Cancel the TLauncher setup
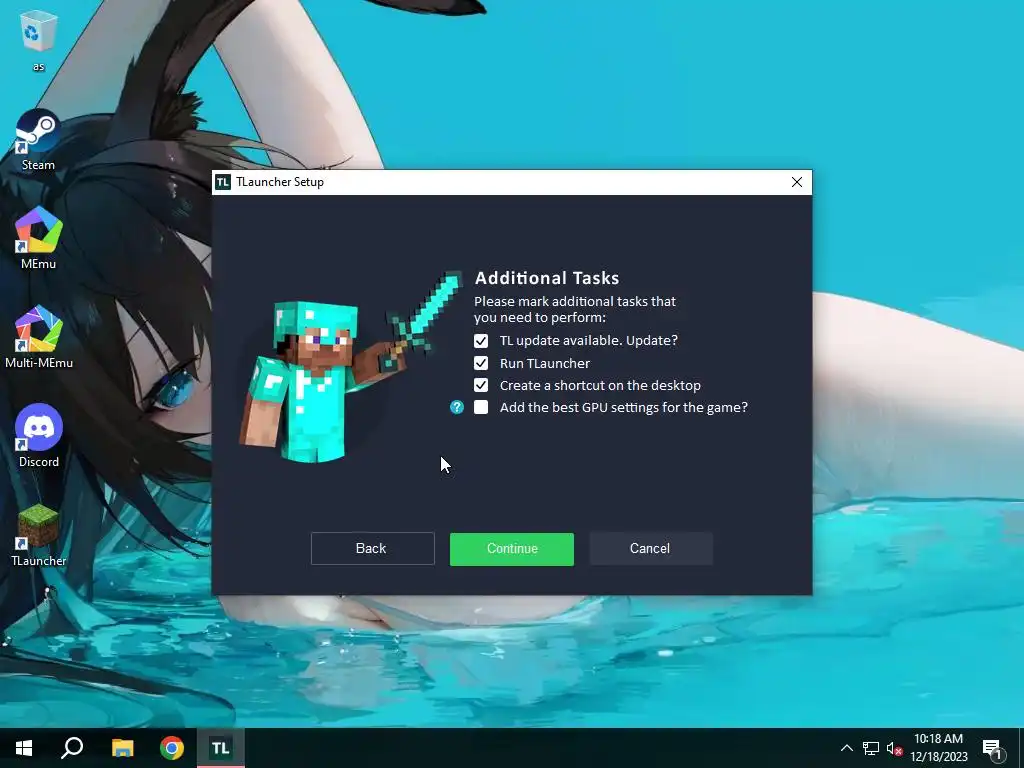Viewport: 1024px width, 768px height. 650,549
